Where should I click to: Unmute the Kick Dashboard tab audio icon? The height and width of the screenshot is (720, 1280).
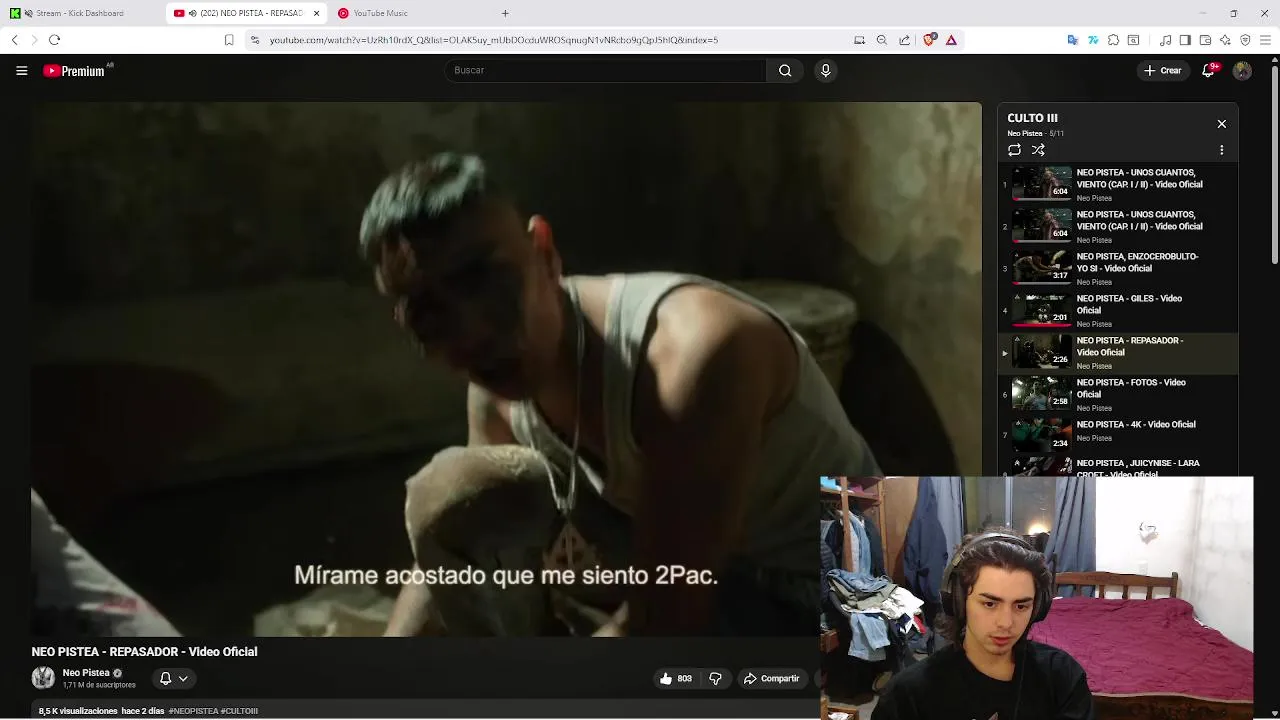pyautogui.click(x=28, y=13)
